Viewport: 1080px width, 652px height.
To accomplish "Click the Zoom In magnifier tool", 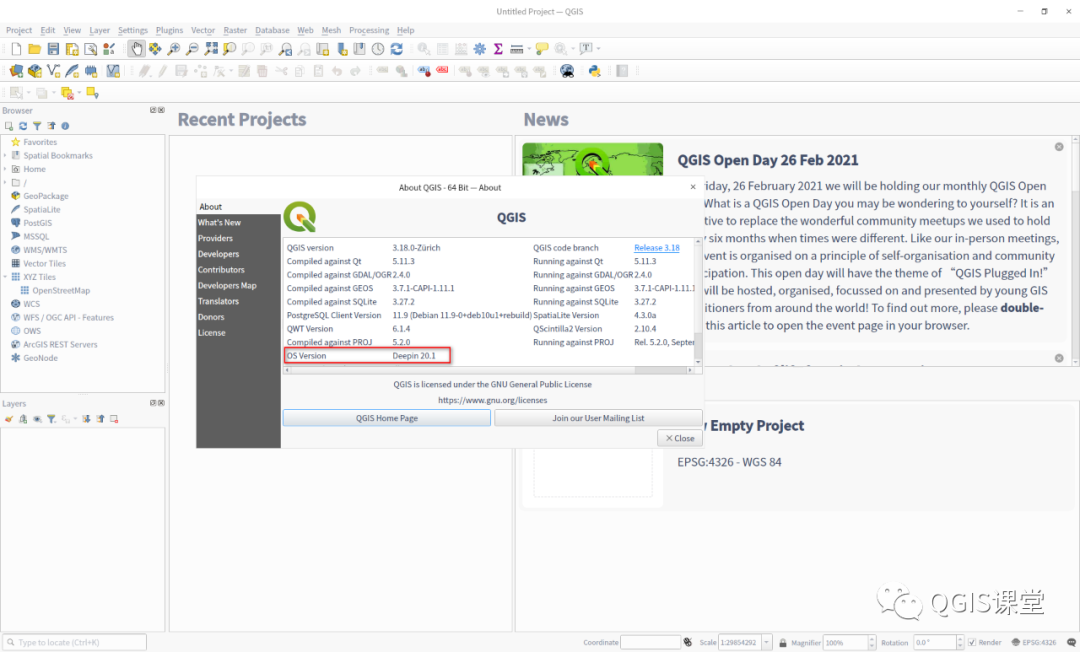I will click(x=174, y=49).
